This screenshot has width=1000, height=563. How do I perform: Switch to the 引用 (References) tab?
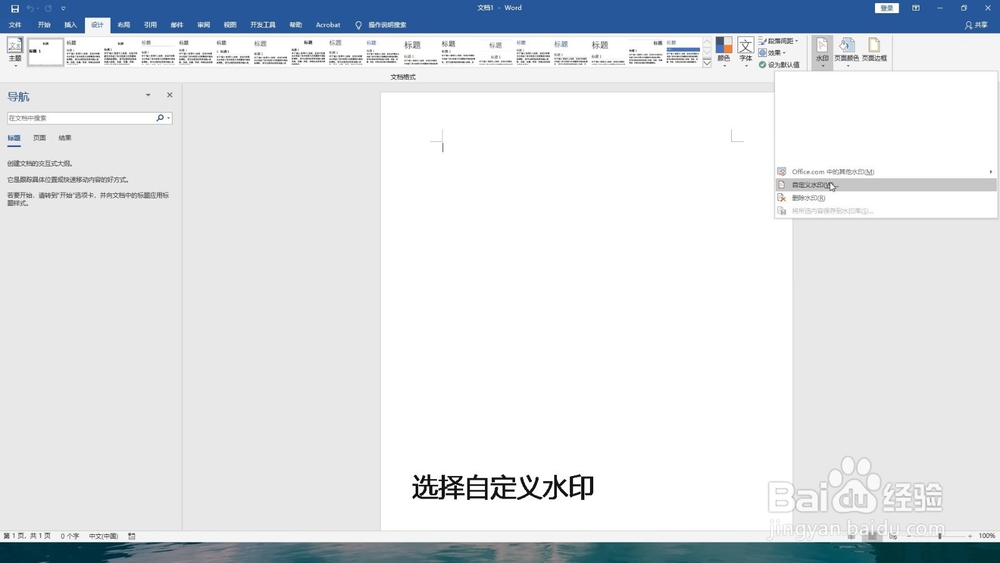tap(151, 25)
